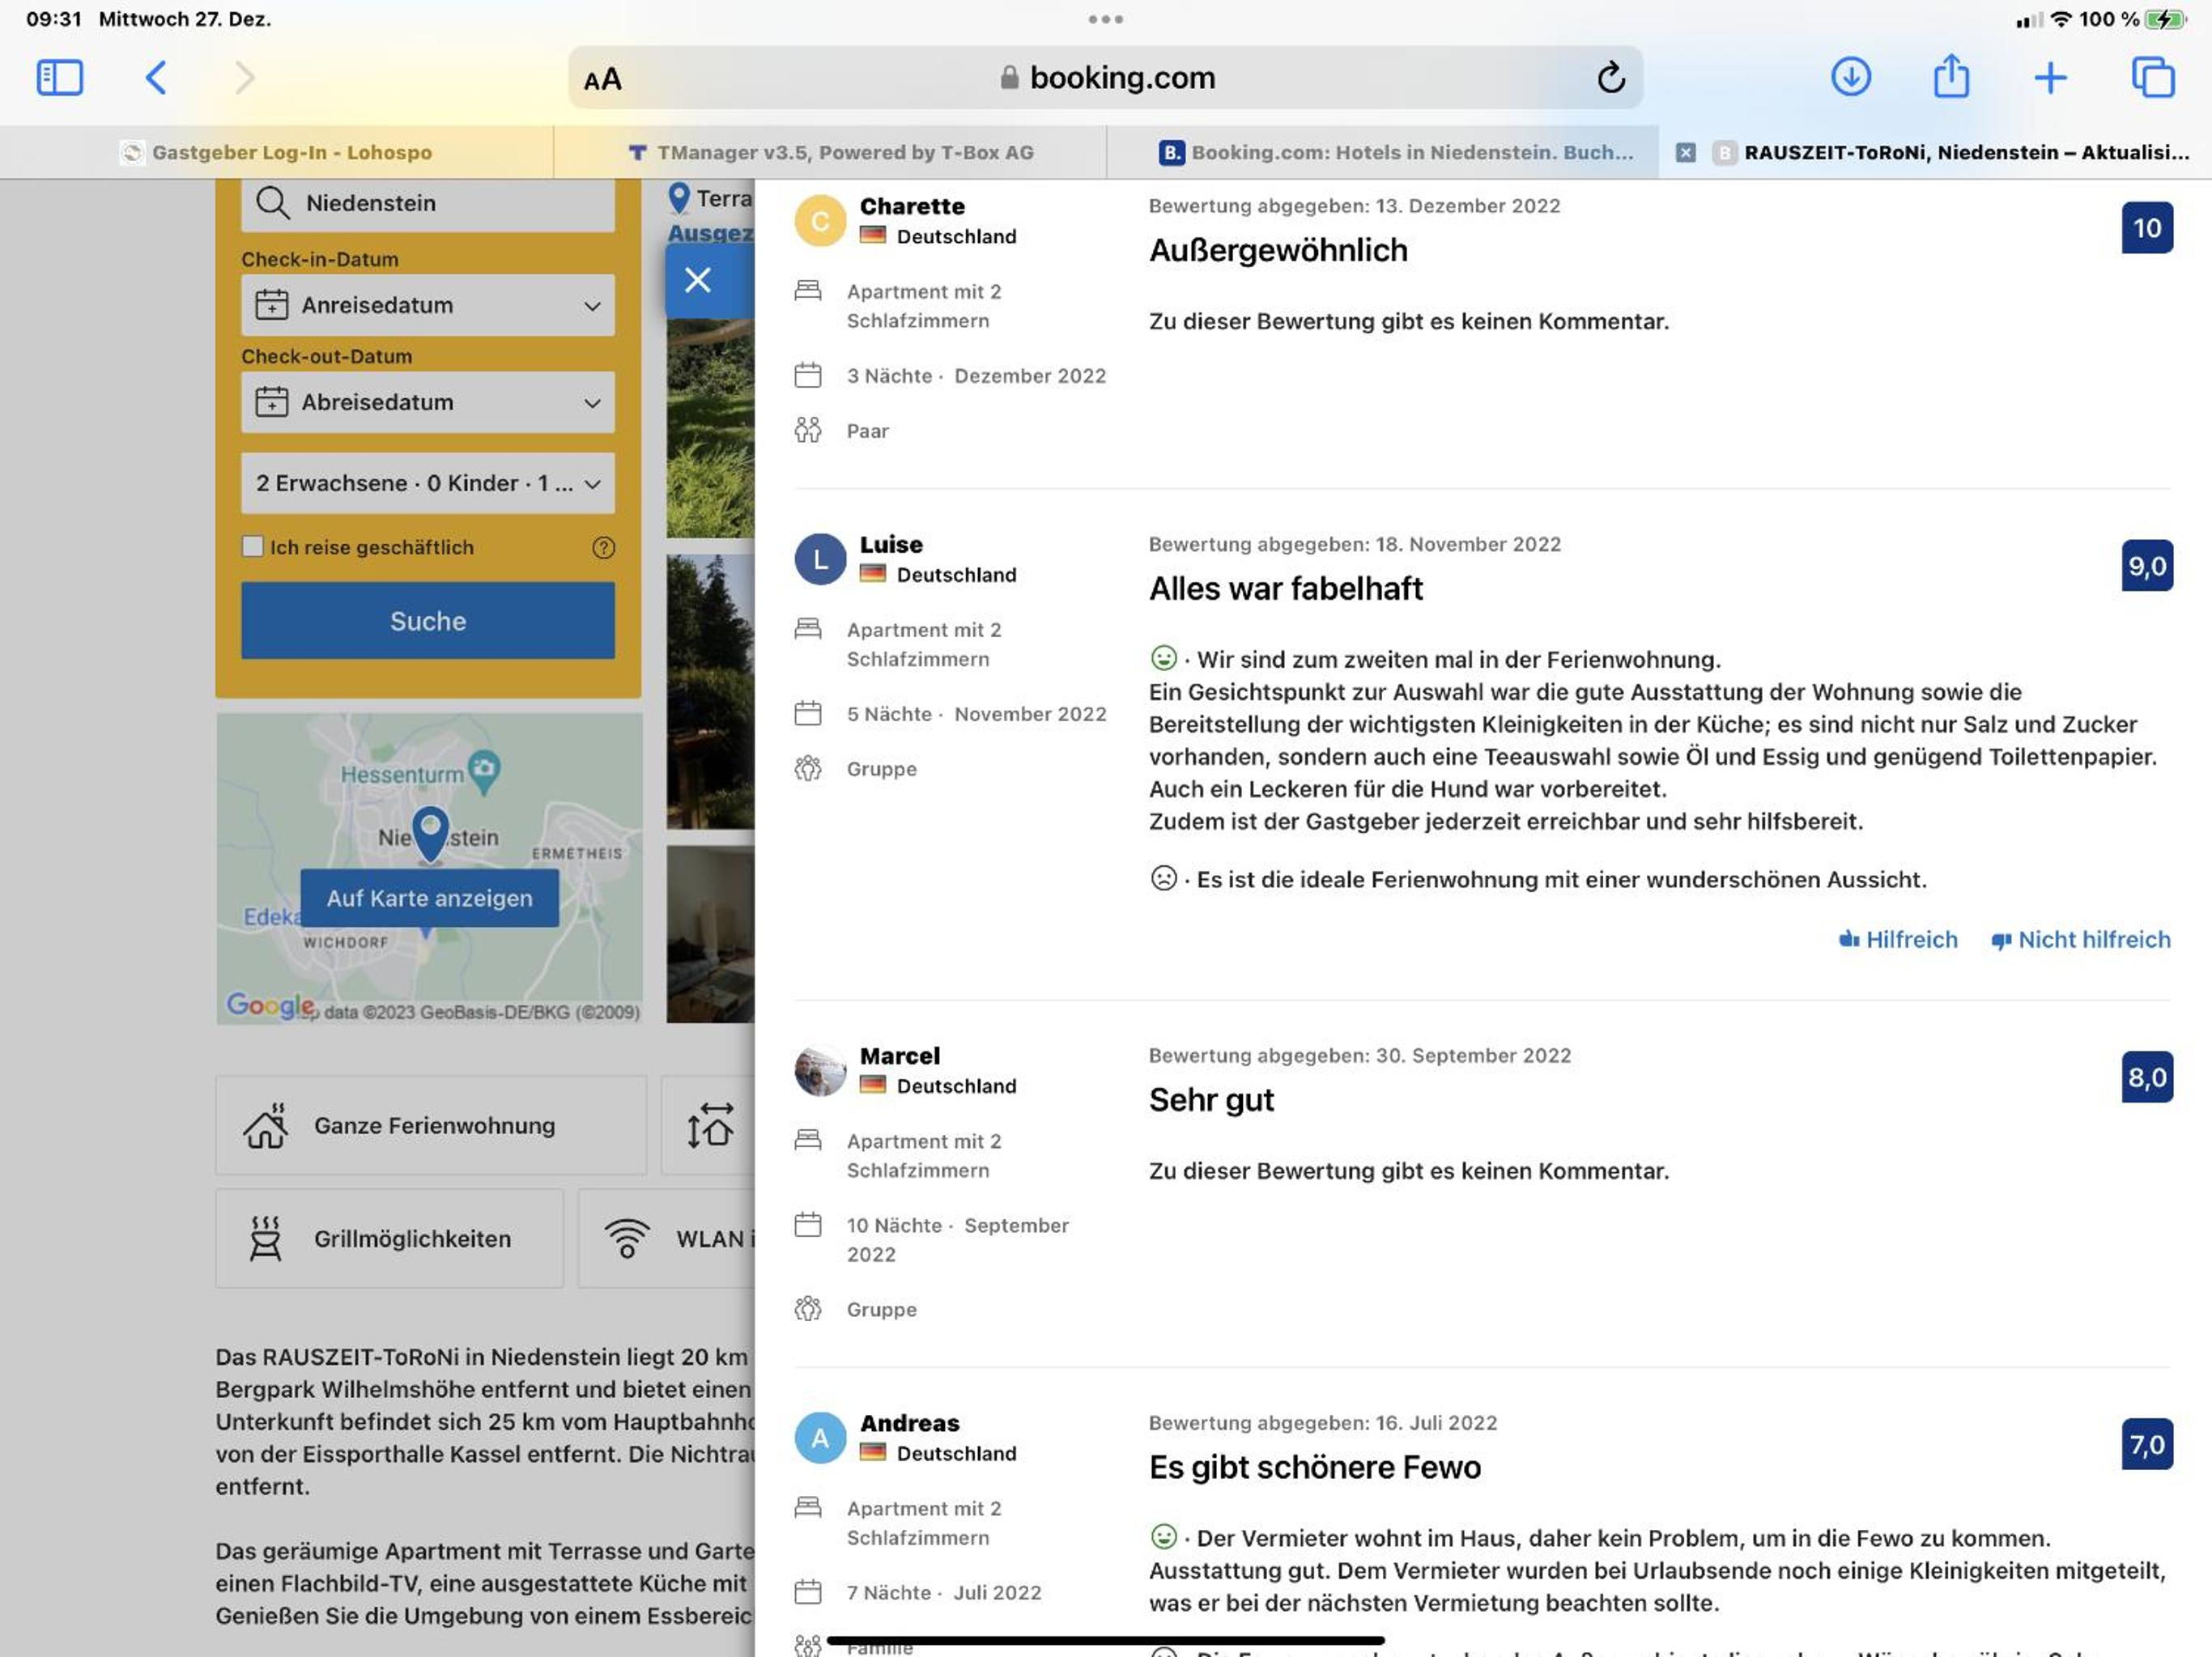
Task: Mark Luise's review as Hilfreich
Action: [x=1898, y=940]
